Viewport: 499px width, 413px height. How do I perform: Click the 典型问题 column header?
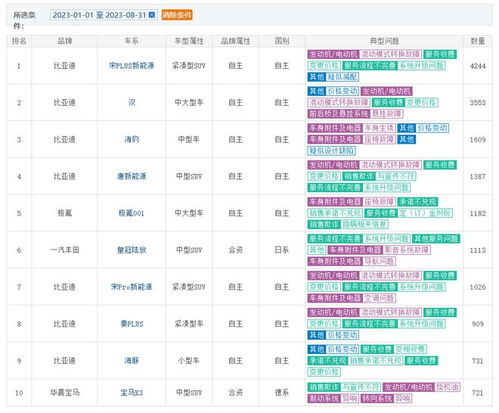[x=384, y=41]
